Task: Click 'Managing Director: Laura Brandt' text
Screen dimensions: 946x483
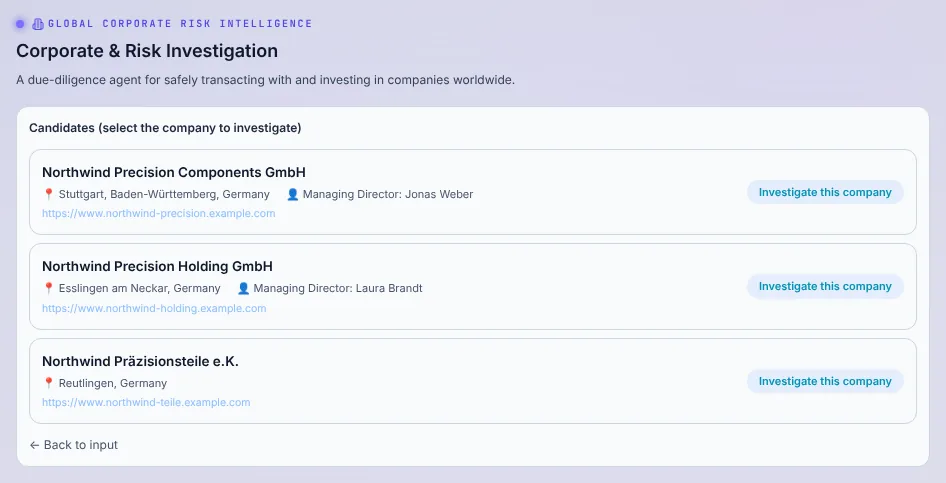Action: [338, 288]
